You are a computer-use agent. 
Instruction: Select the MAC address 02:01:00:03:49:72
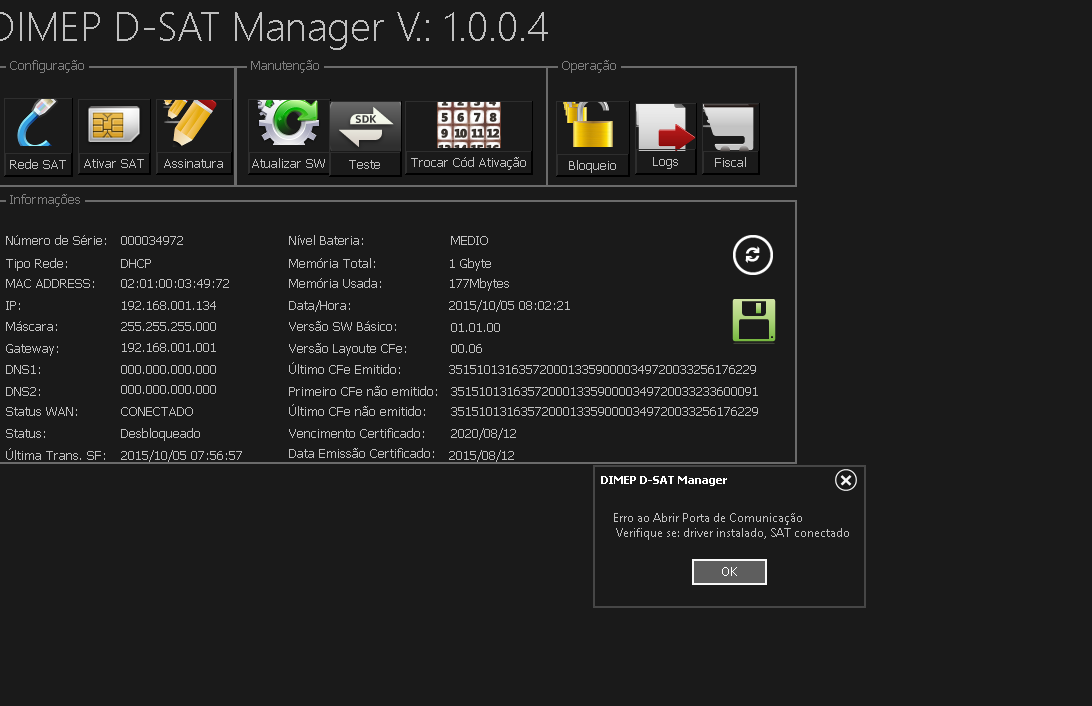175,284
